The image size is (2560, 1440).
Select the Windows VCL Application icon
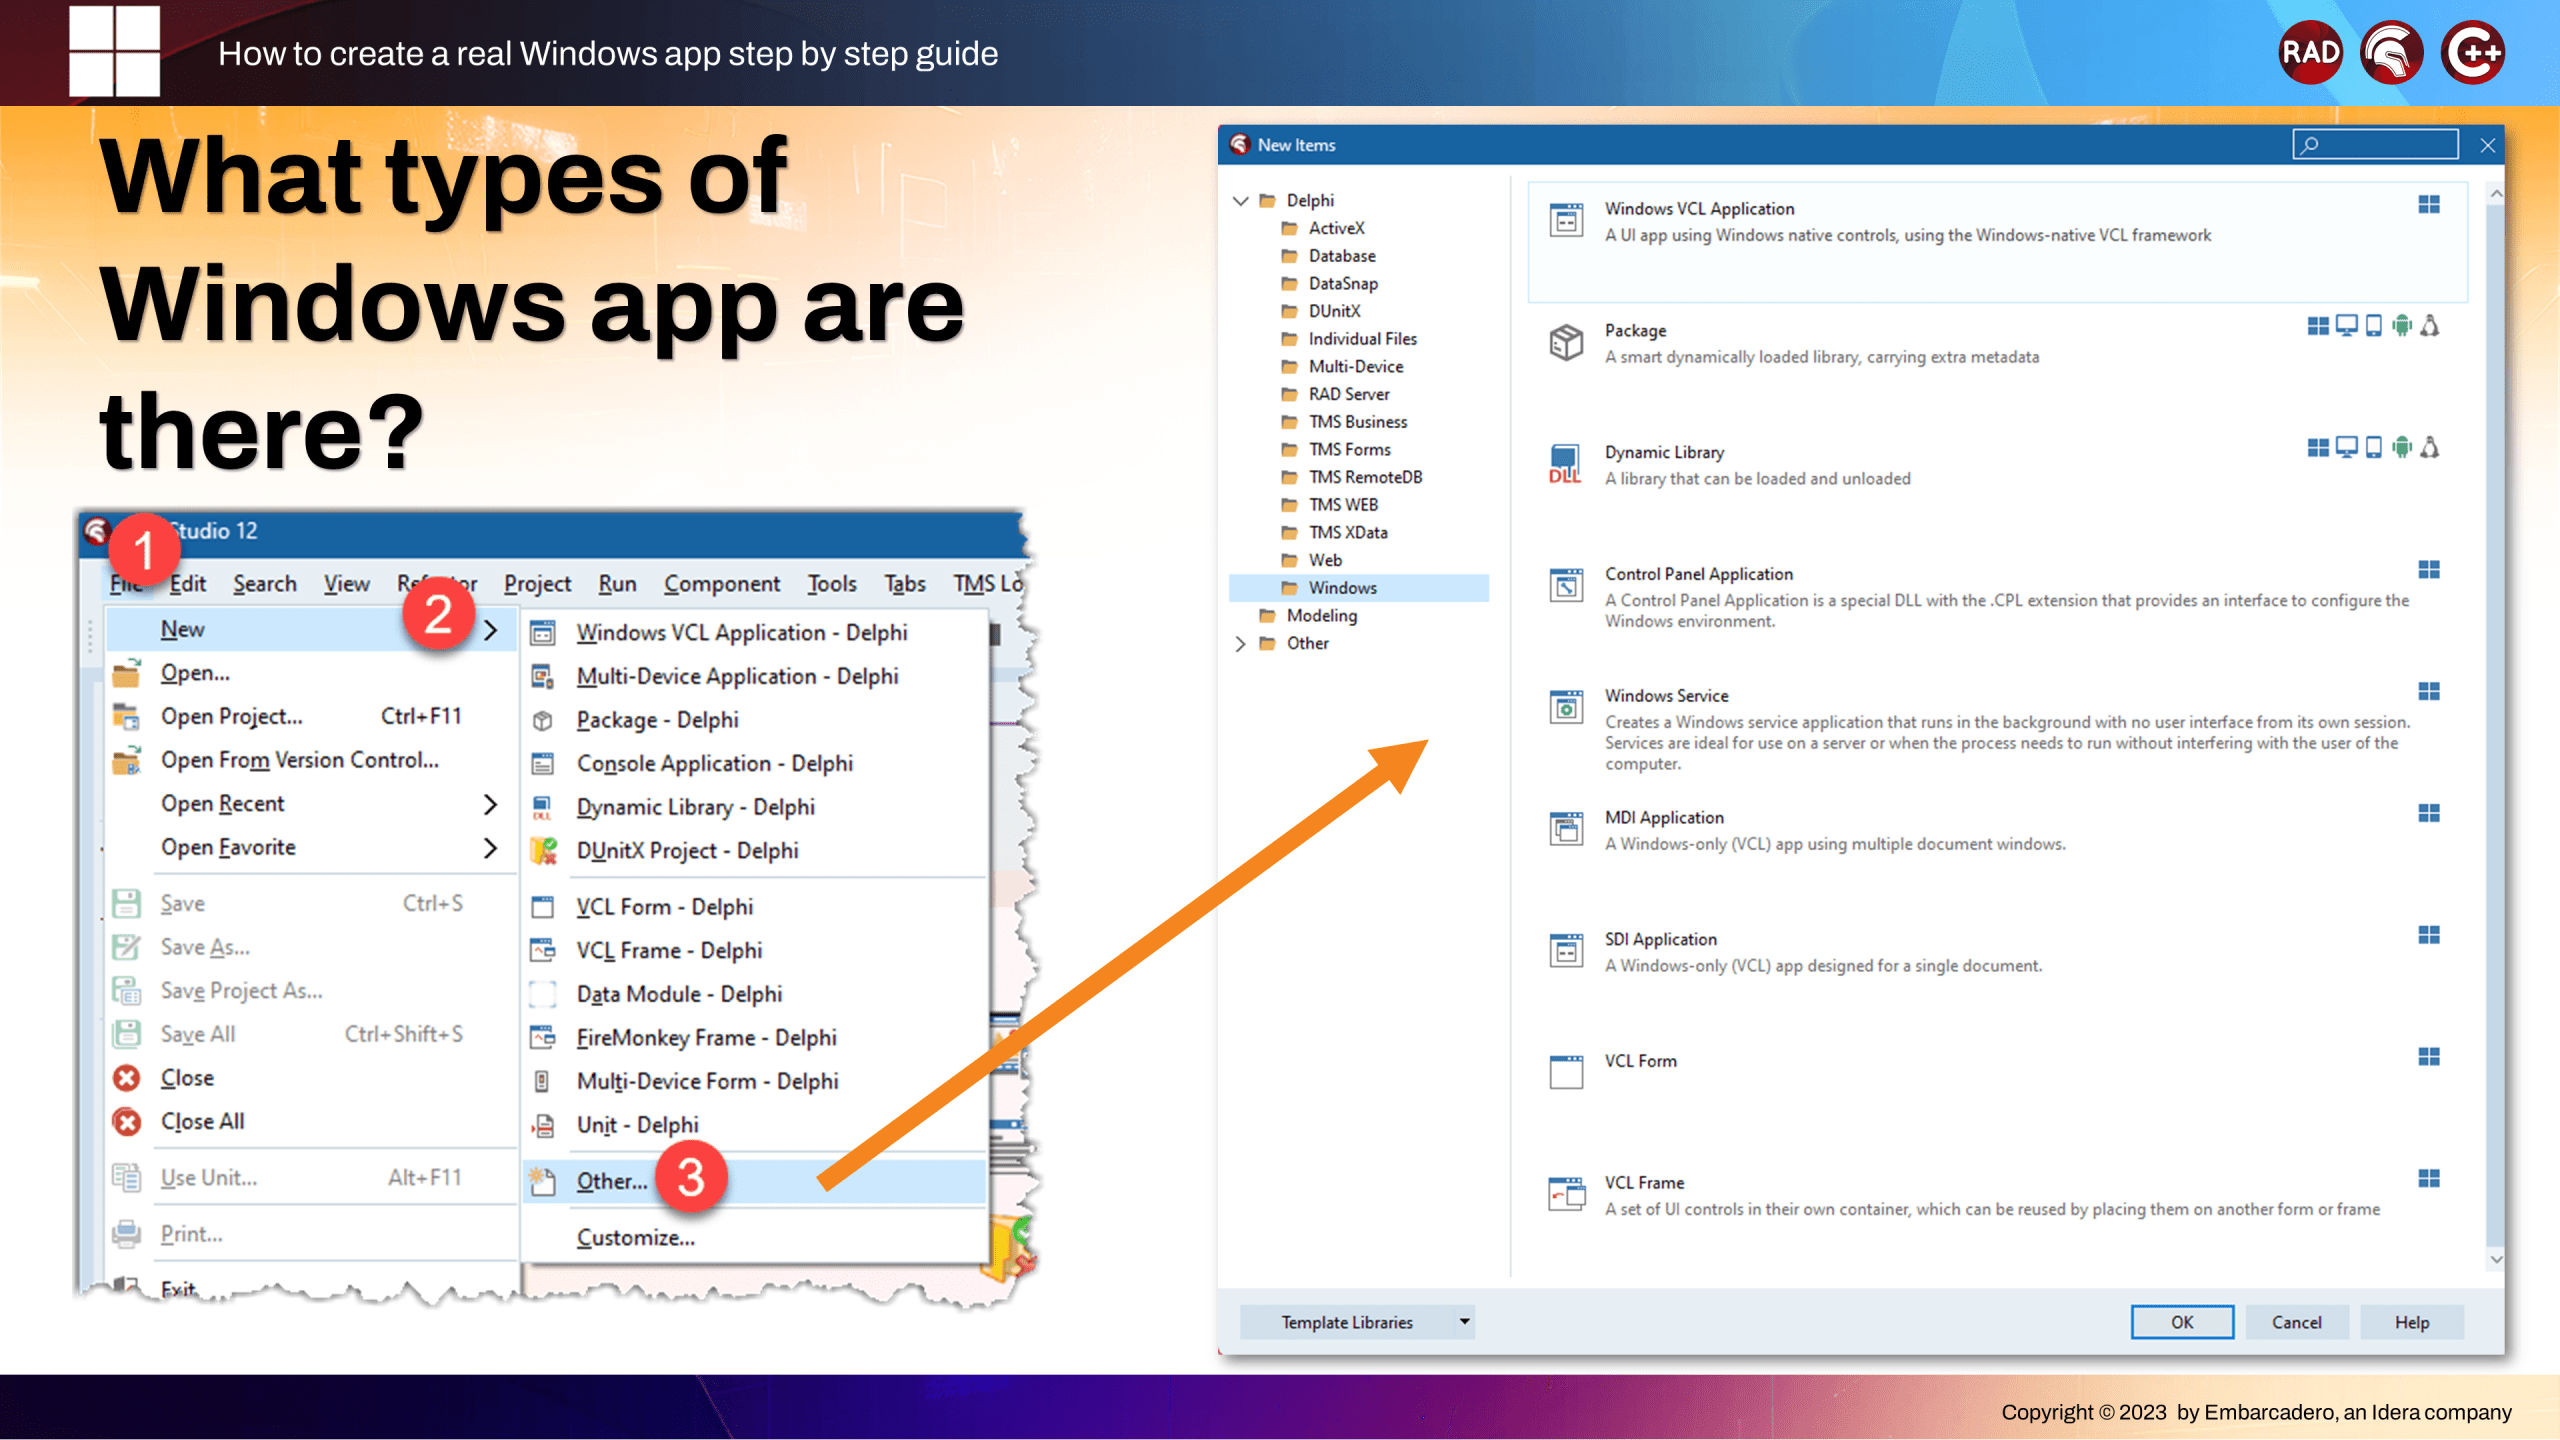(1566, 220)
